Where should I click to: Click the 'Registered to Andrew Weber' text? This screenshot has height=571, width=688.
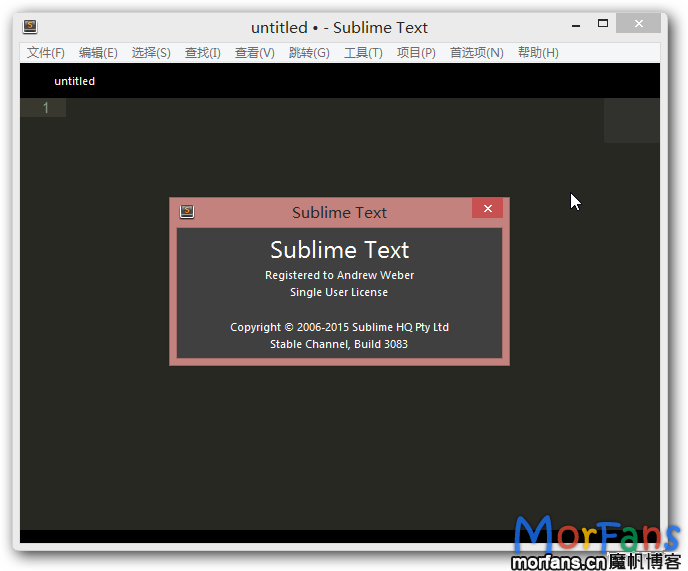click(339, 275)
